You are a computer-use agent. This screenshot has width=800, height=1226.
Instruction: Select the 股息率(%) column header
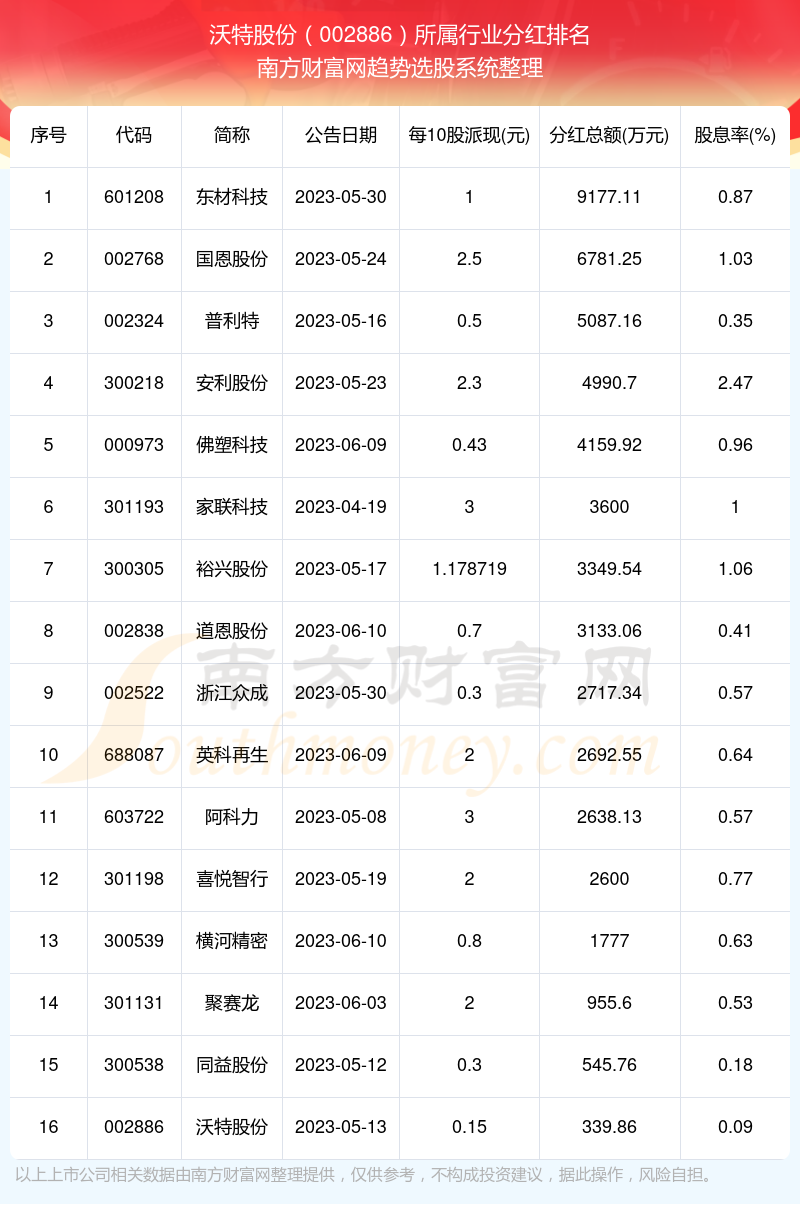click(x=735, y=135)
